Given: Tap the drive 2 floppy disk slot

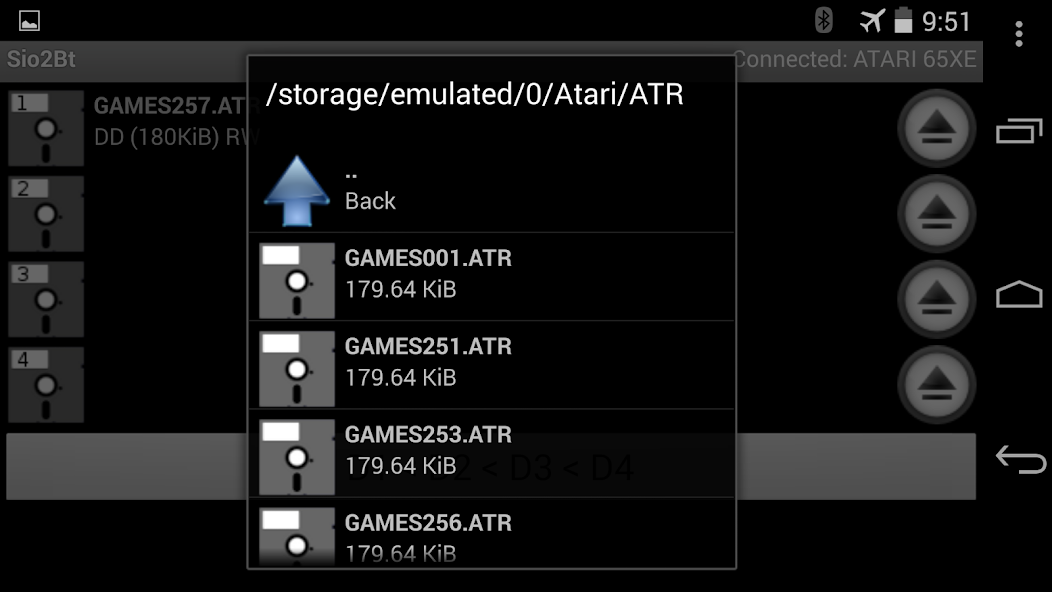Looking at the screenshot, I should 46,214.
